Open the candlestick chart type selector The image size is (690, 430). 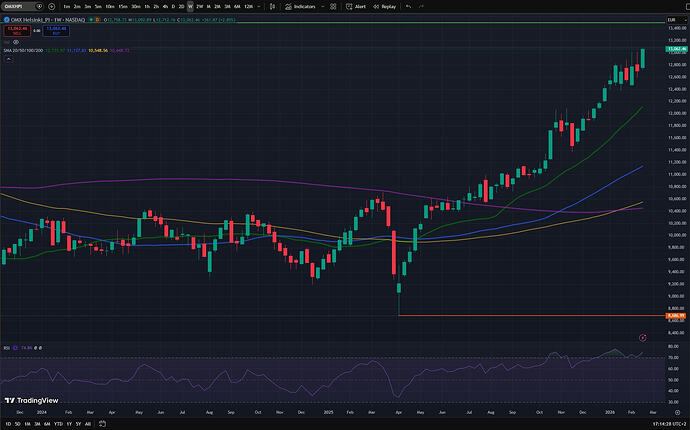click(x=272, y=7)
